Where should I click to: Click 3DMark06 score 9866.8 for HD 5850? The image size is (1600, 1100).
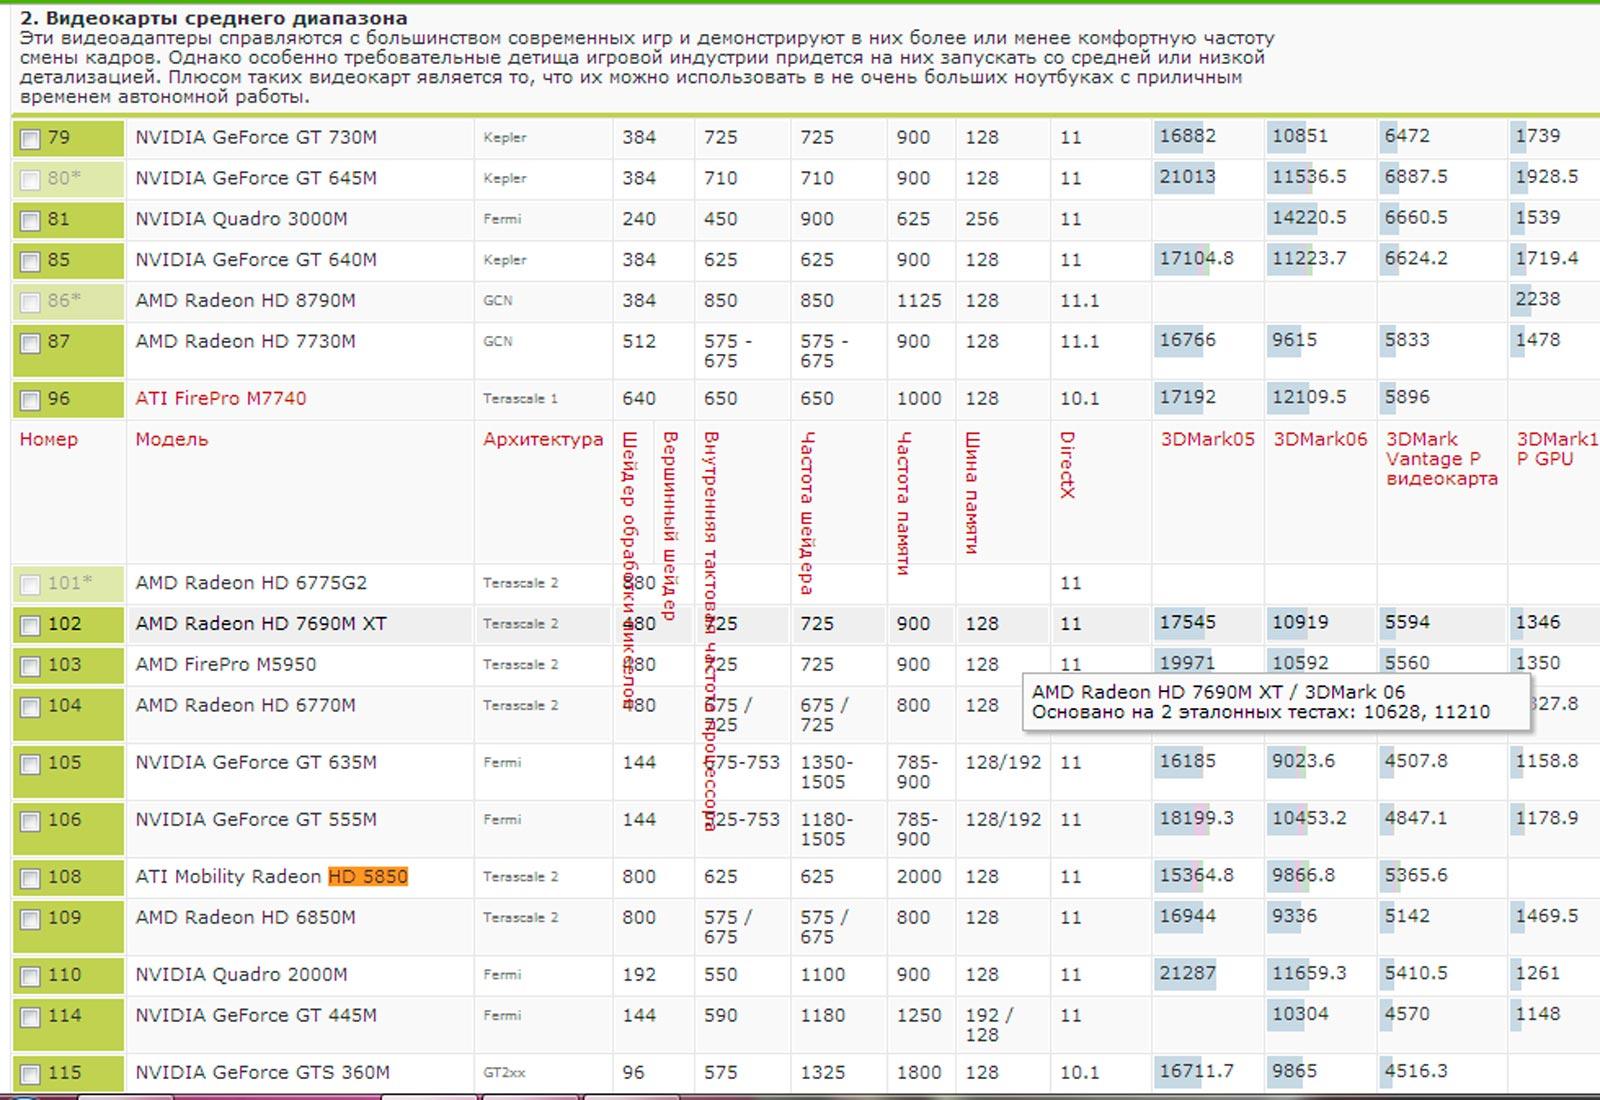point(1303,875)
